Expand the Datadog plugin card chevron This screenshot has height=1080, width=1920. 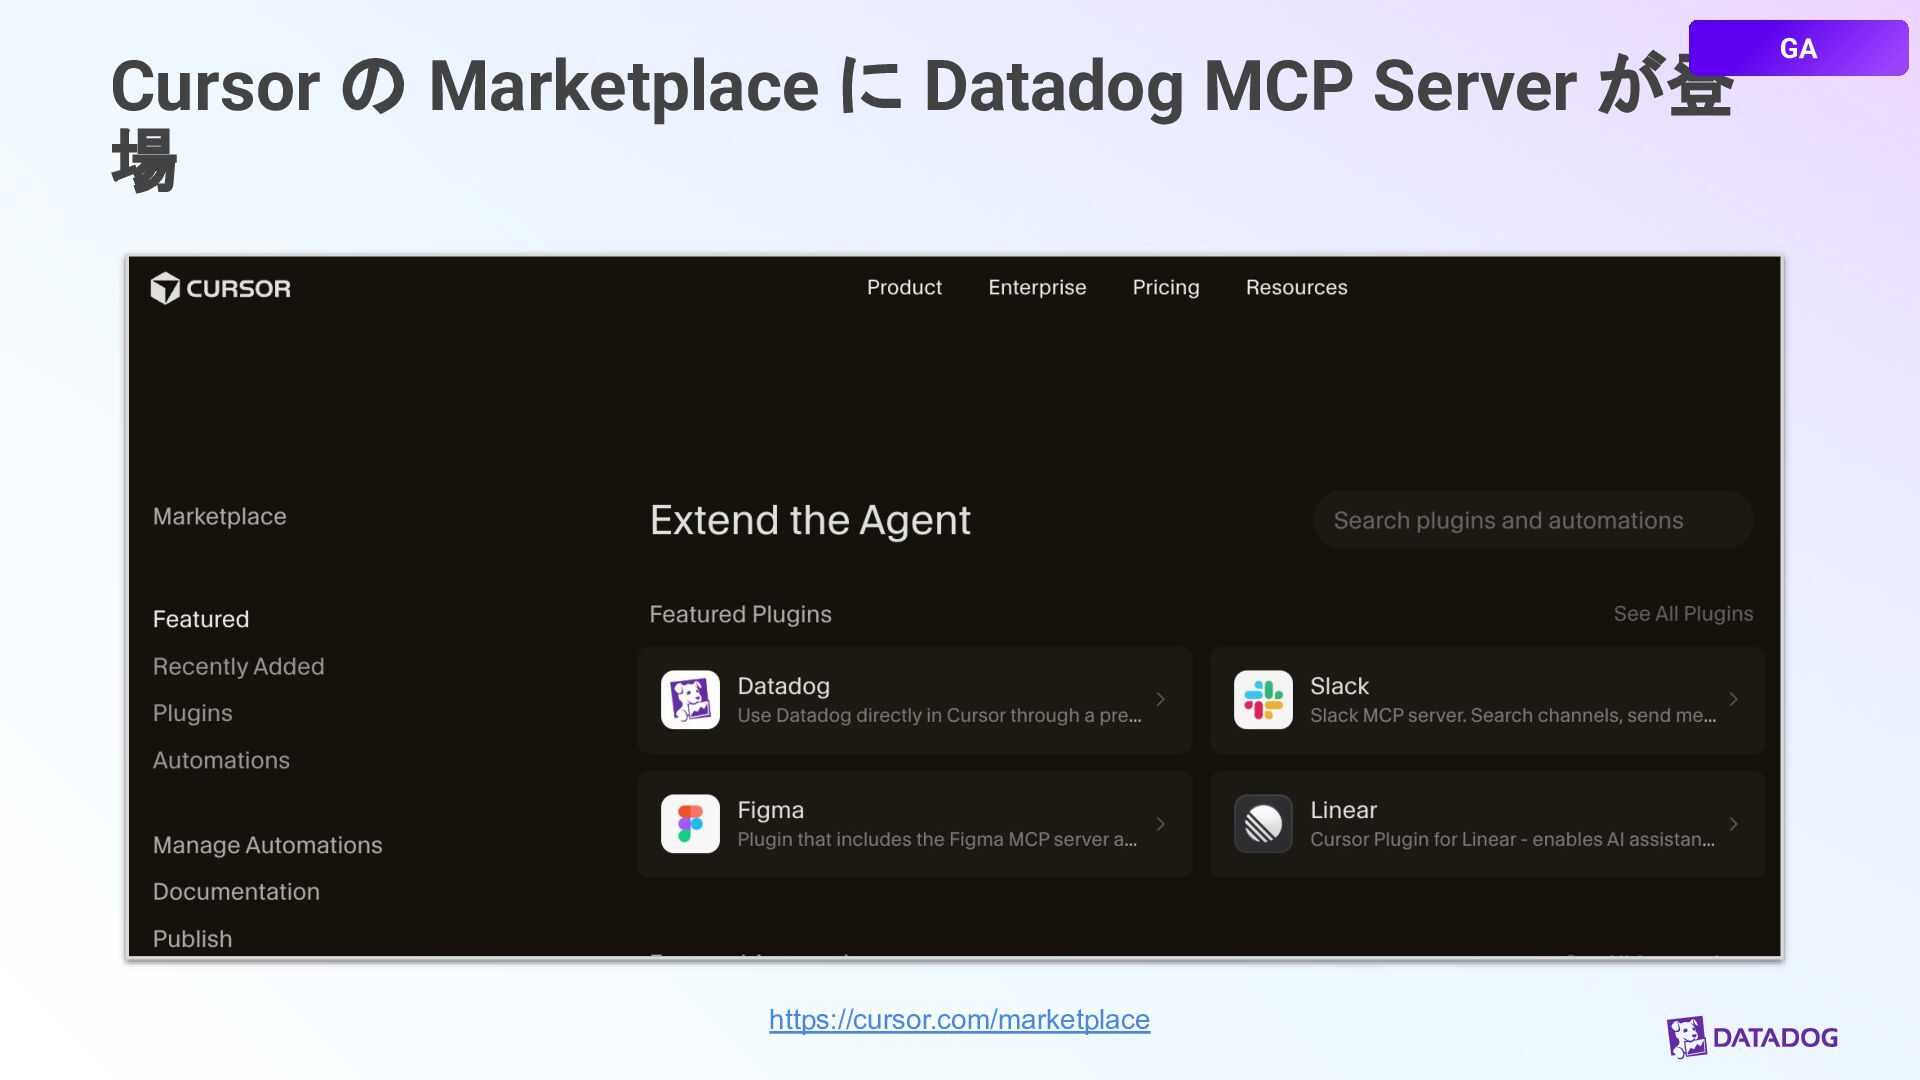click(x=1160, y=700)
